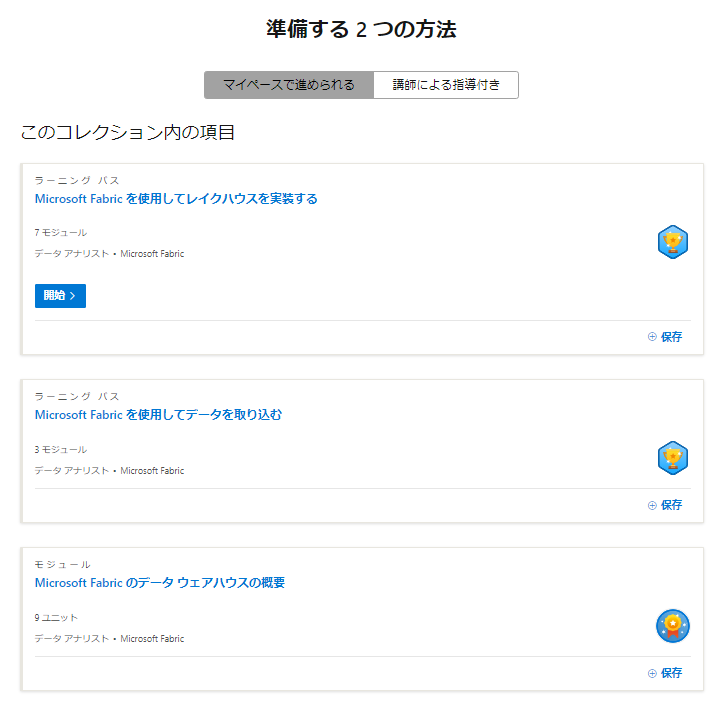Screen dimensions: 719x705
Task: Switch to the 講師による指導付き tab
Action: 446,85
